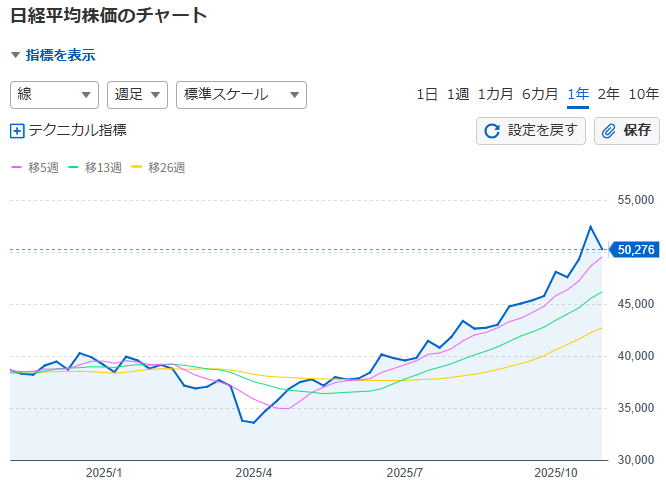Click the paperclip icon in 保存 button
This screenshot has width=666, height=487.
[609, 130]
